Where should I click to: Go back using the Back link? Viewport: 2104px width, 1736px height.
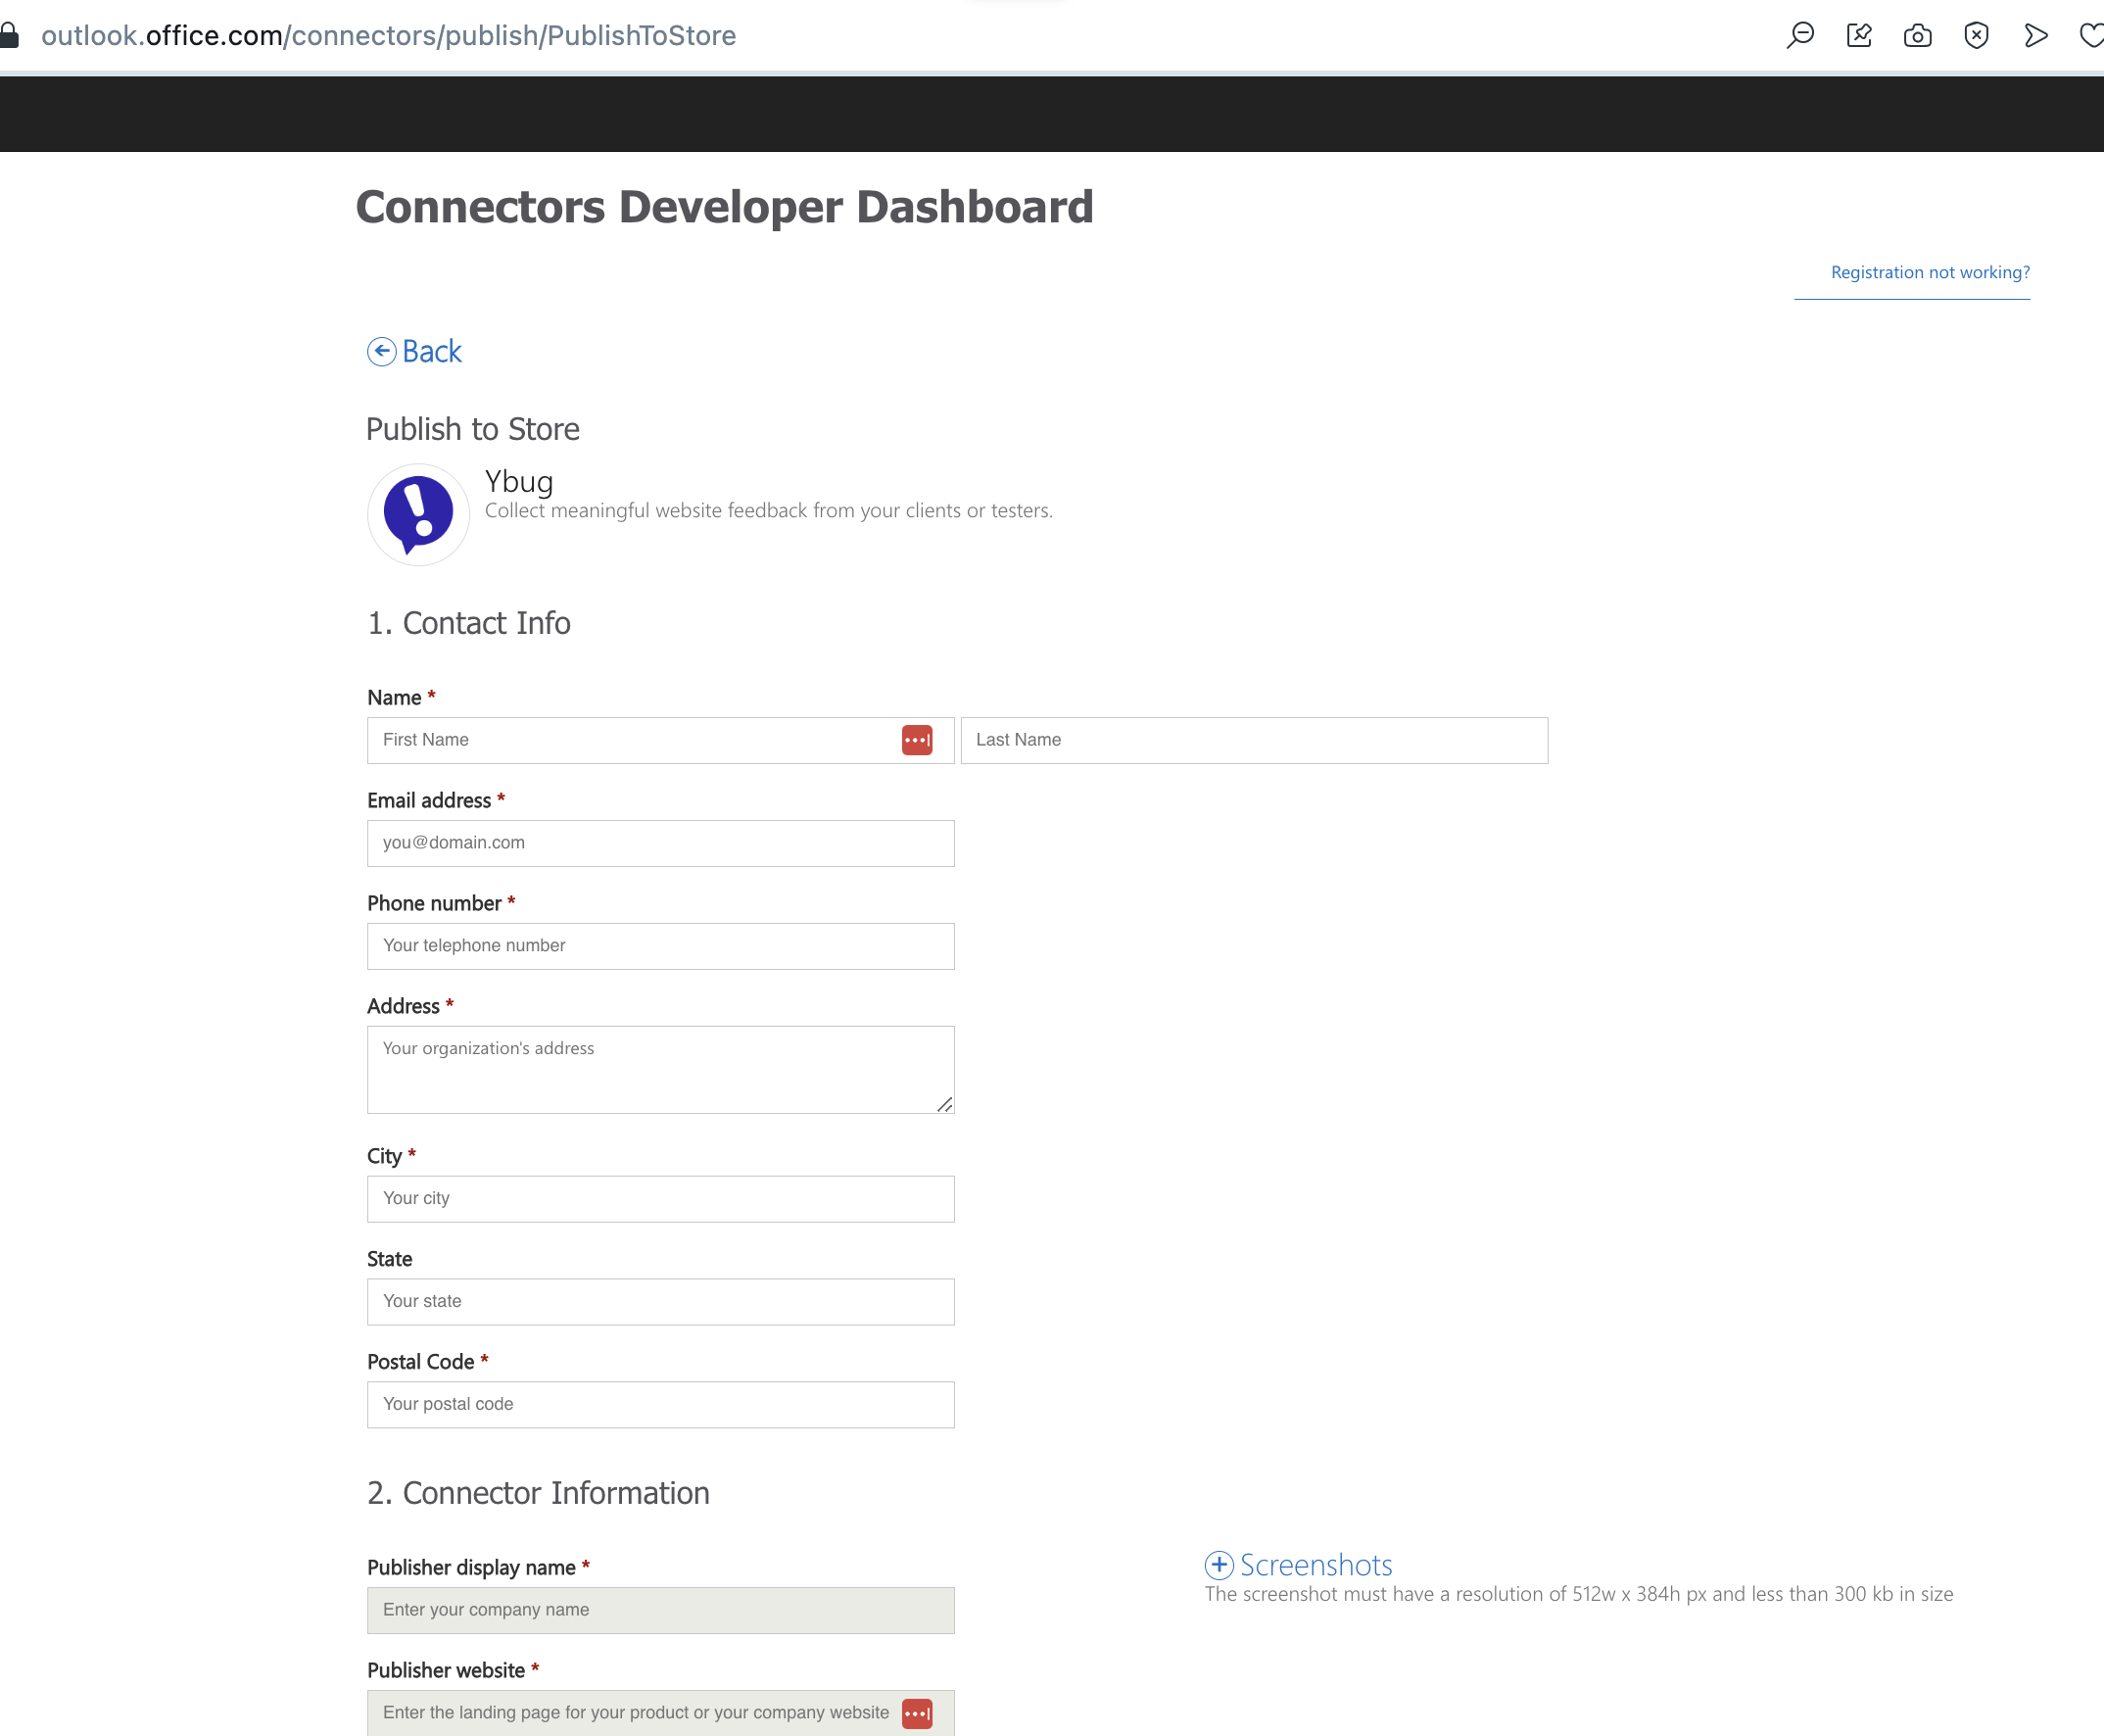(x=432, y=351)
